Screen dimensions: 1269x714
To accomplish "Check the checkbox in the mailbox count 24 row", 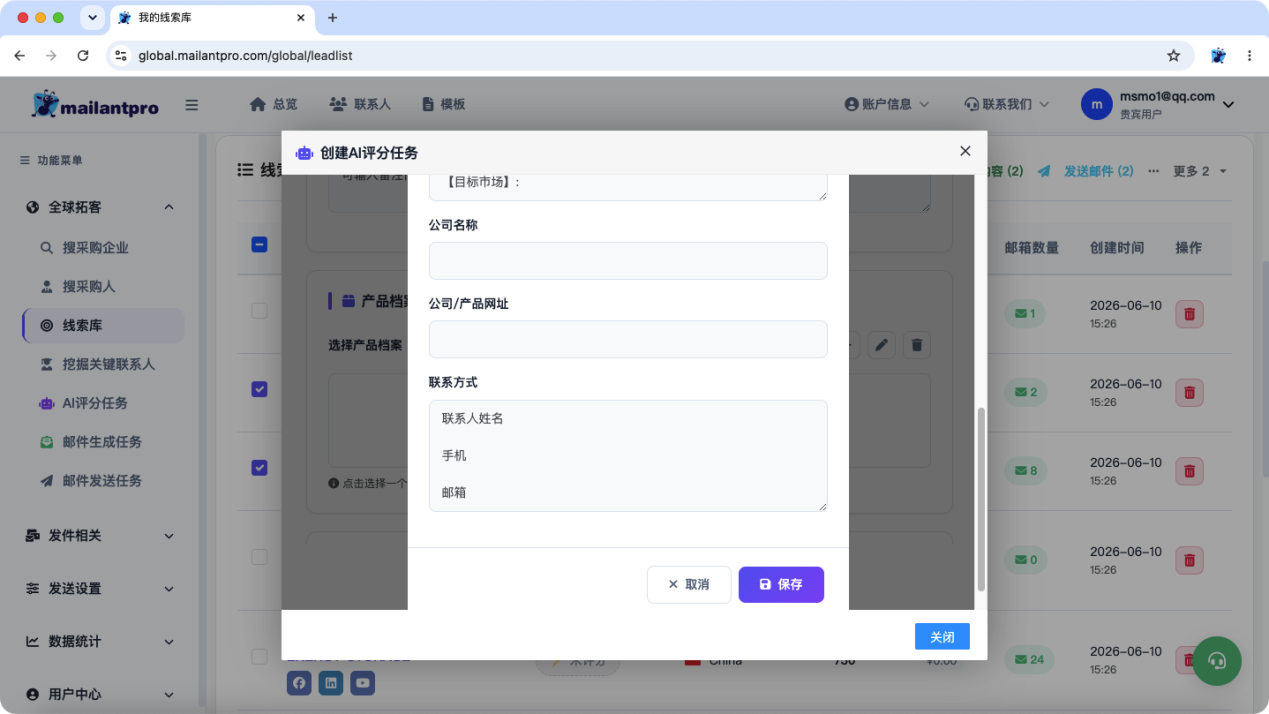I will 259,657.
